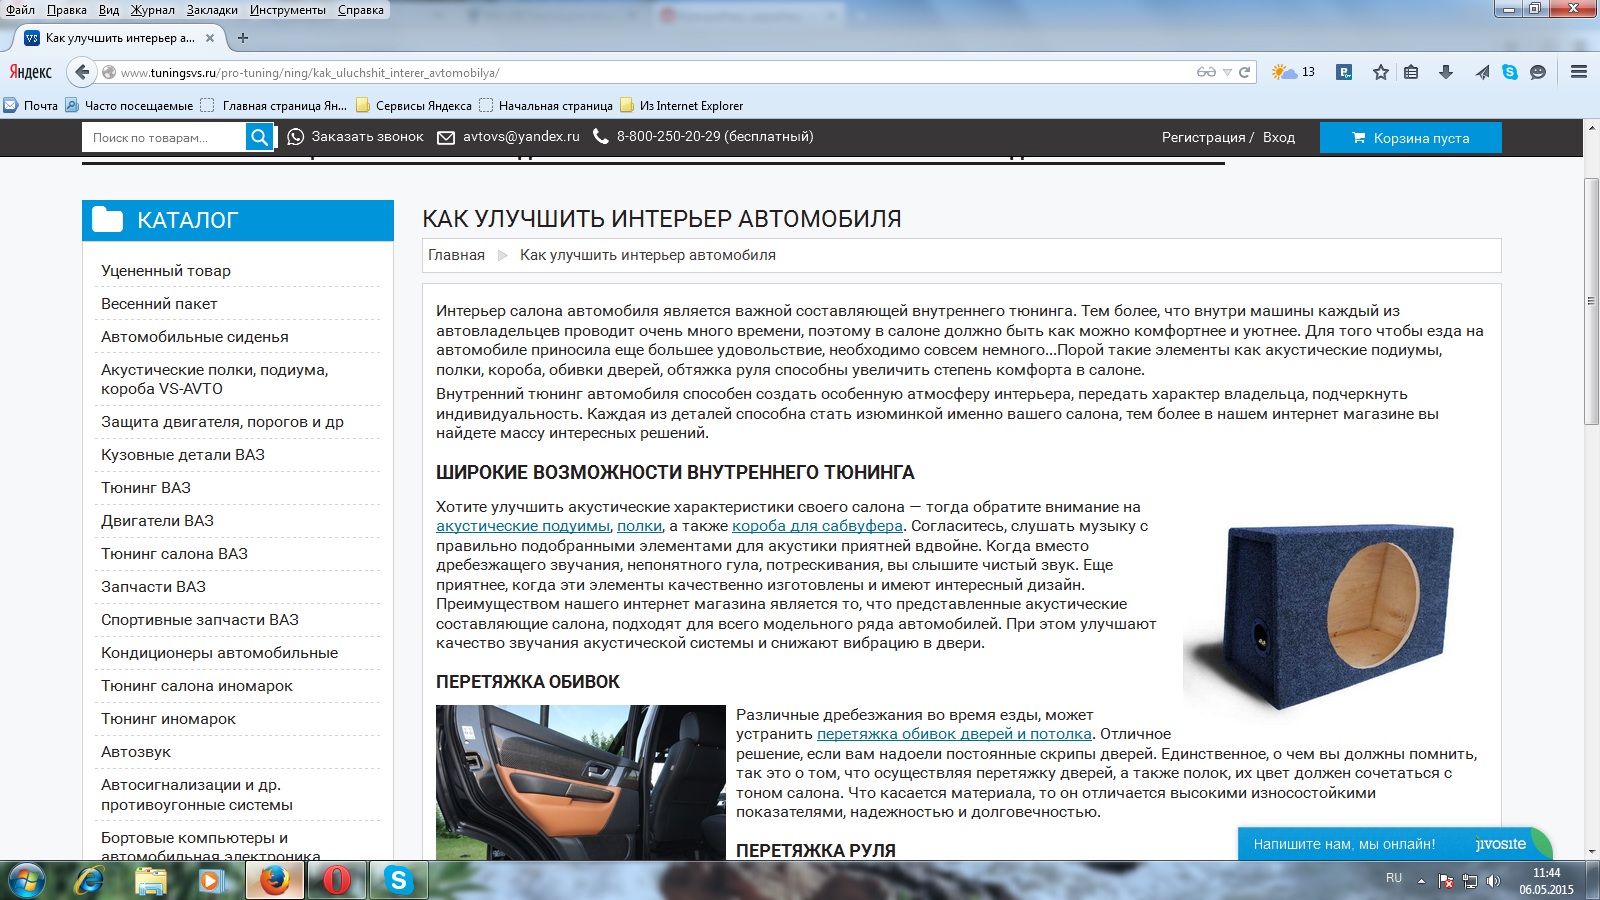Click the volume speaker tray icon
This screenshot has height=900, width=1600.
click(1493, 881)
